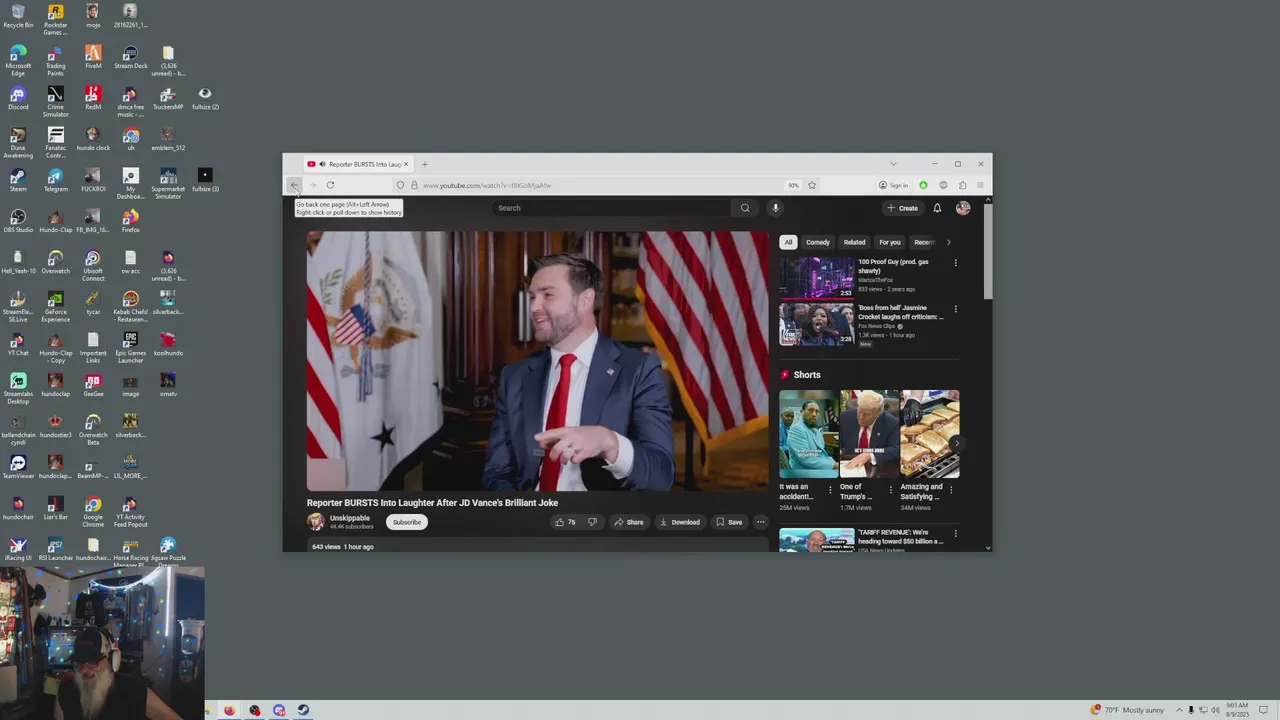Click the Search field on YouTube
This screenshot has width=1280, height=720.
(x=611, y=208)
